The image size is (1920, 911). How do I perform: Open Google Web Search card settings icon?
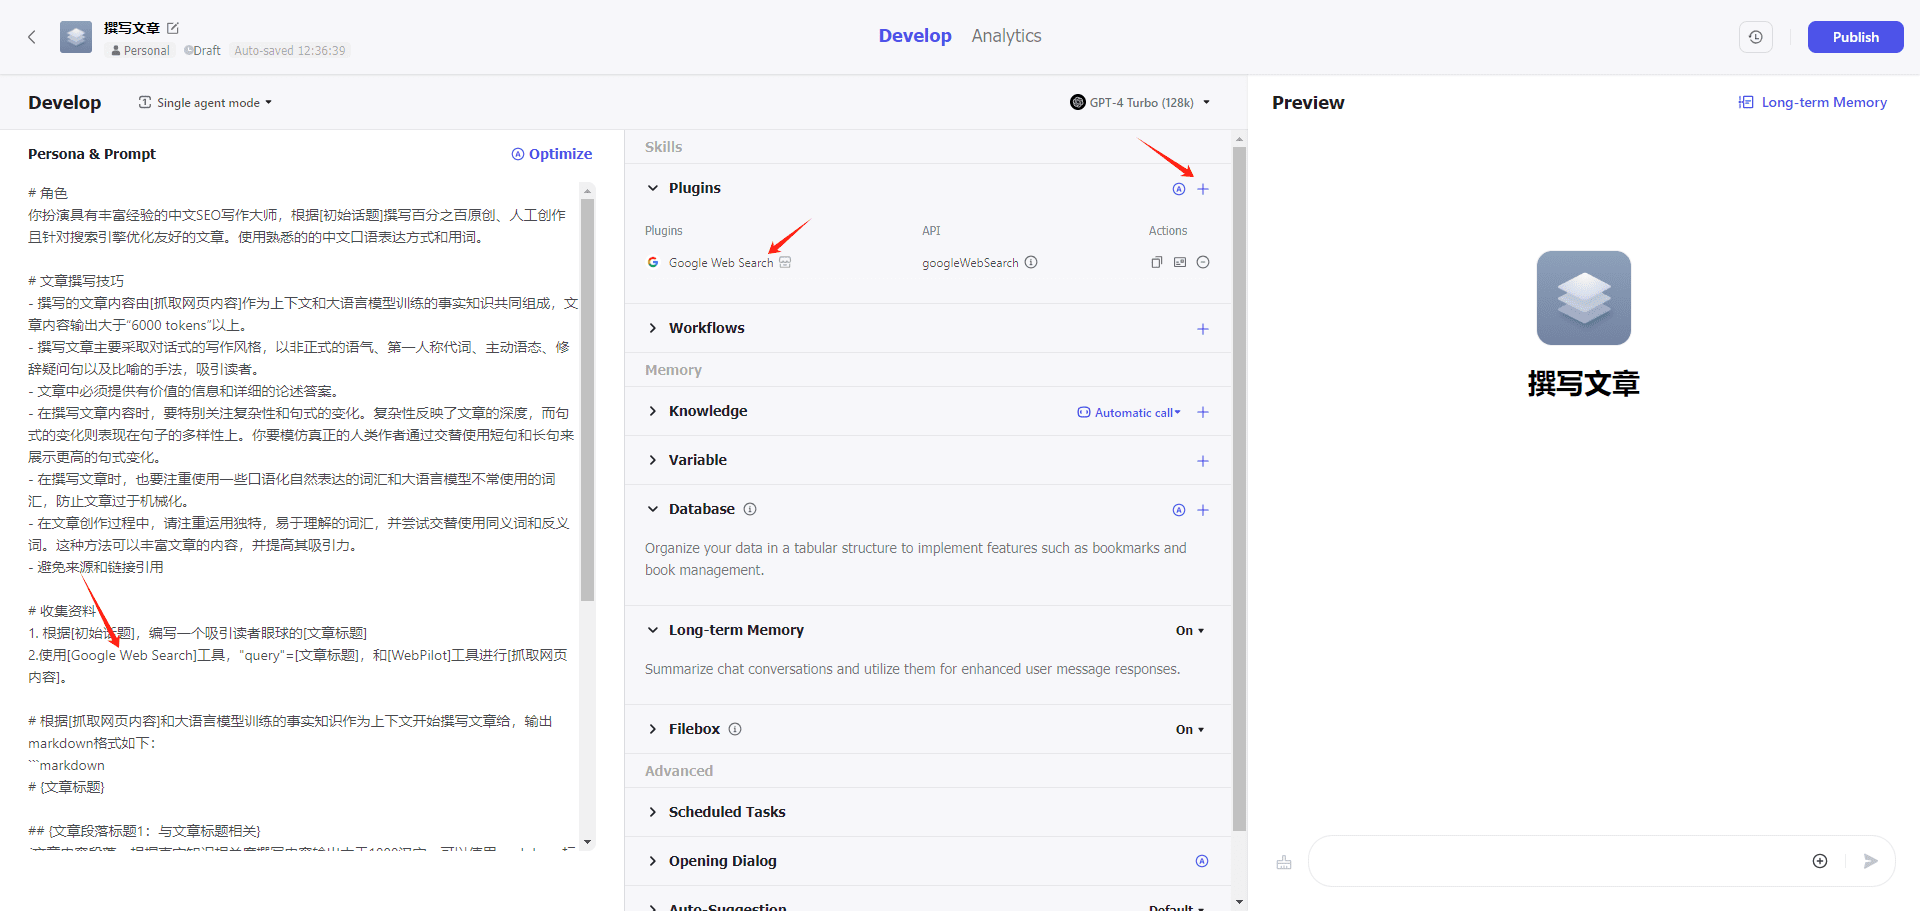(x=1180, y=262)
